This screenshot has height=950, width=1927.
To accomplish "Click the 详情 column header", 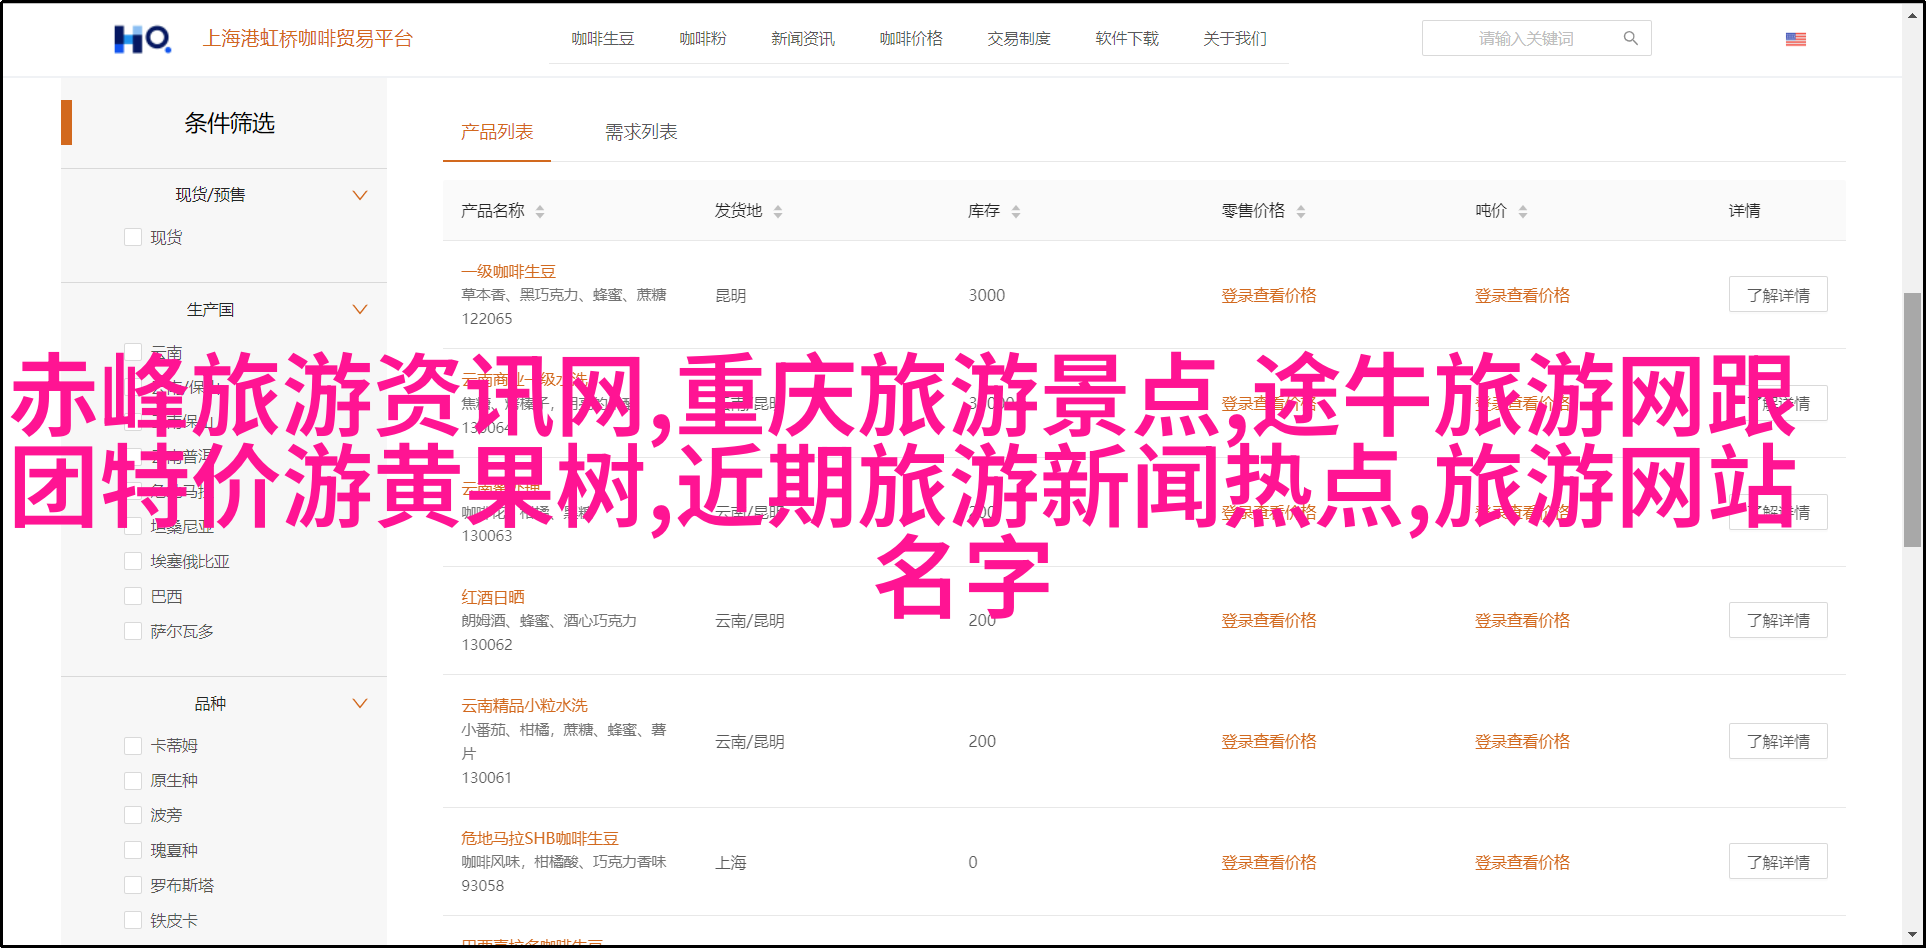I will (x=1744, y=211).
